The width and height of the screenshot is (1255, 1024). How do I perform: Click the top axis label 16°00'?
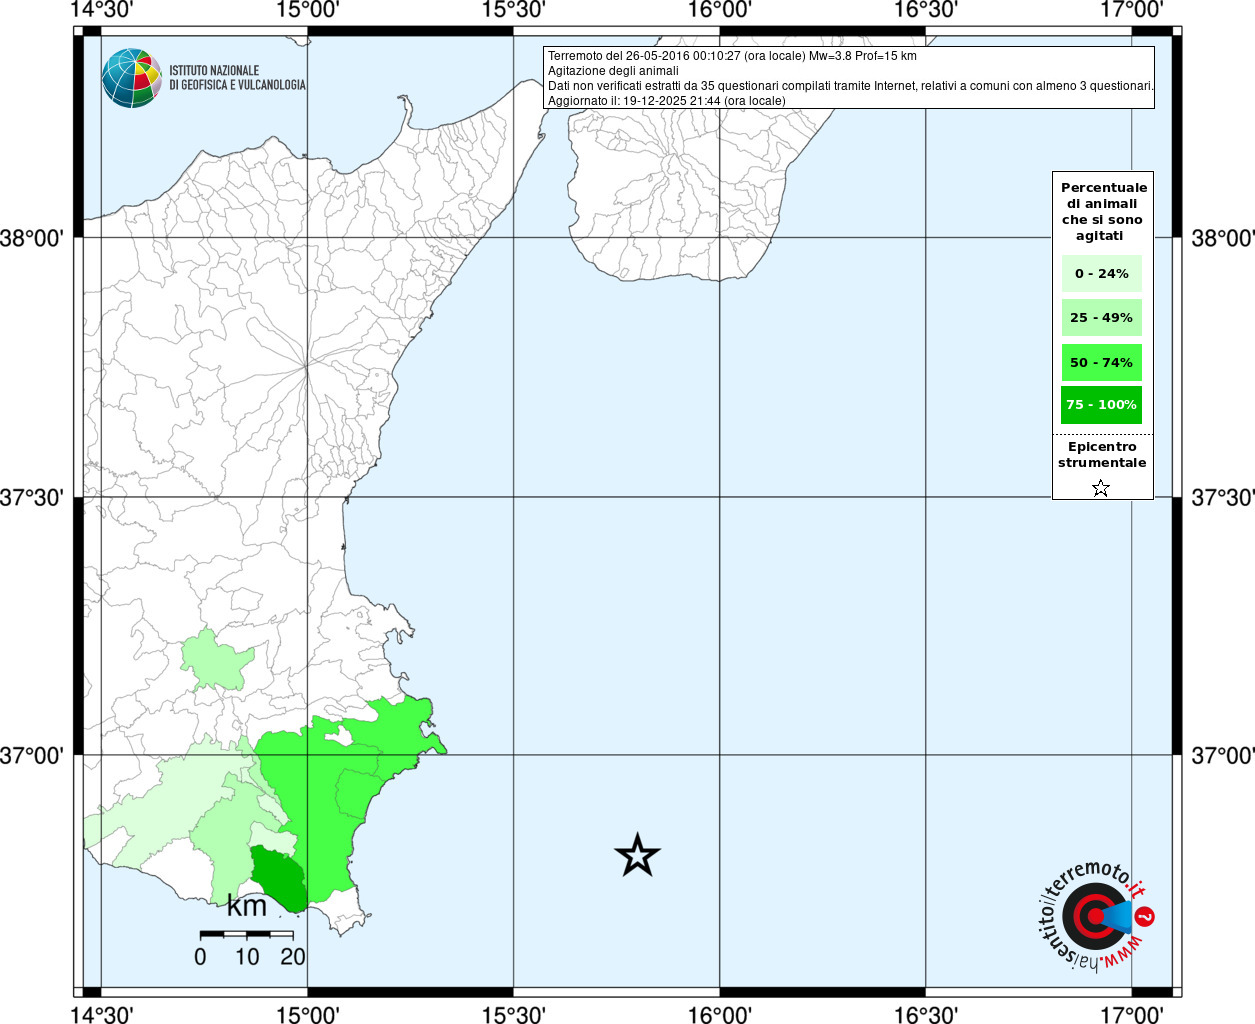pos(720,10)
